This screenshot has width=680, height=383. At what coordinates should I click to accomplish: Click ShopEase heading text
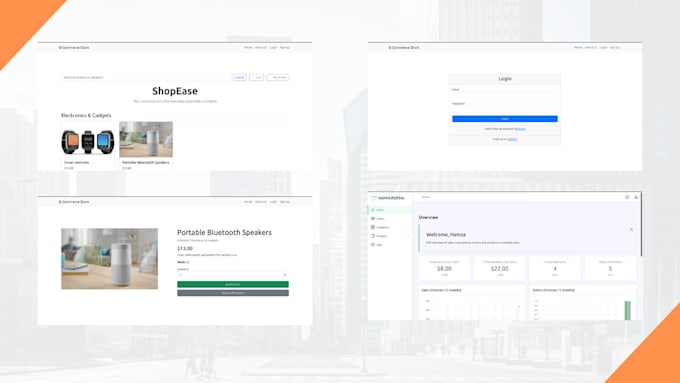[x=175, y=91]
